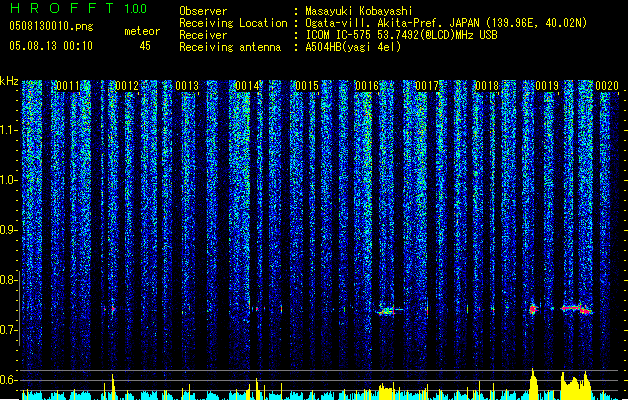The width and height of the screenshot is (629, 400).
Task: Click the meteor label
Action: click(x=142, y=31)
